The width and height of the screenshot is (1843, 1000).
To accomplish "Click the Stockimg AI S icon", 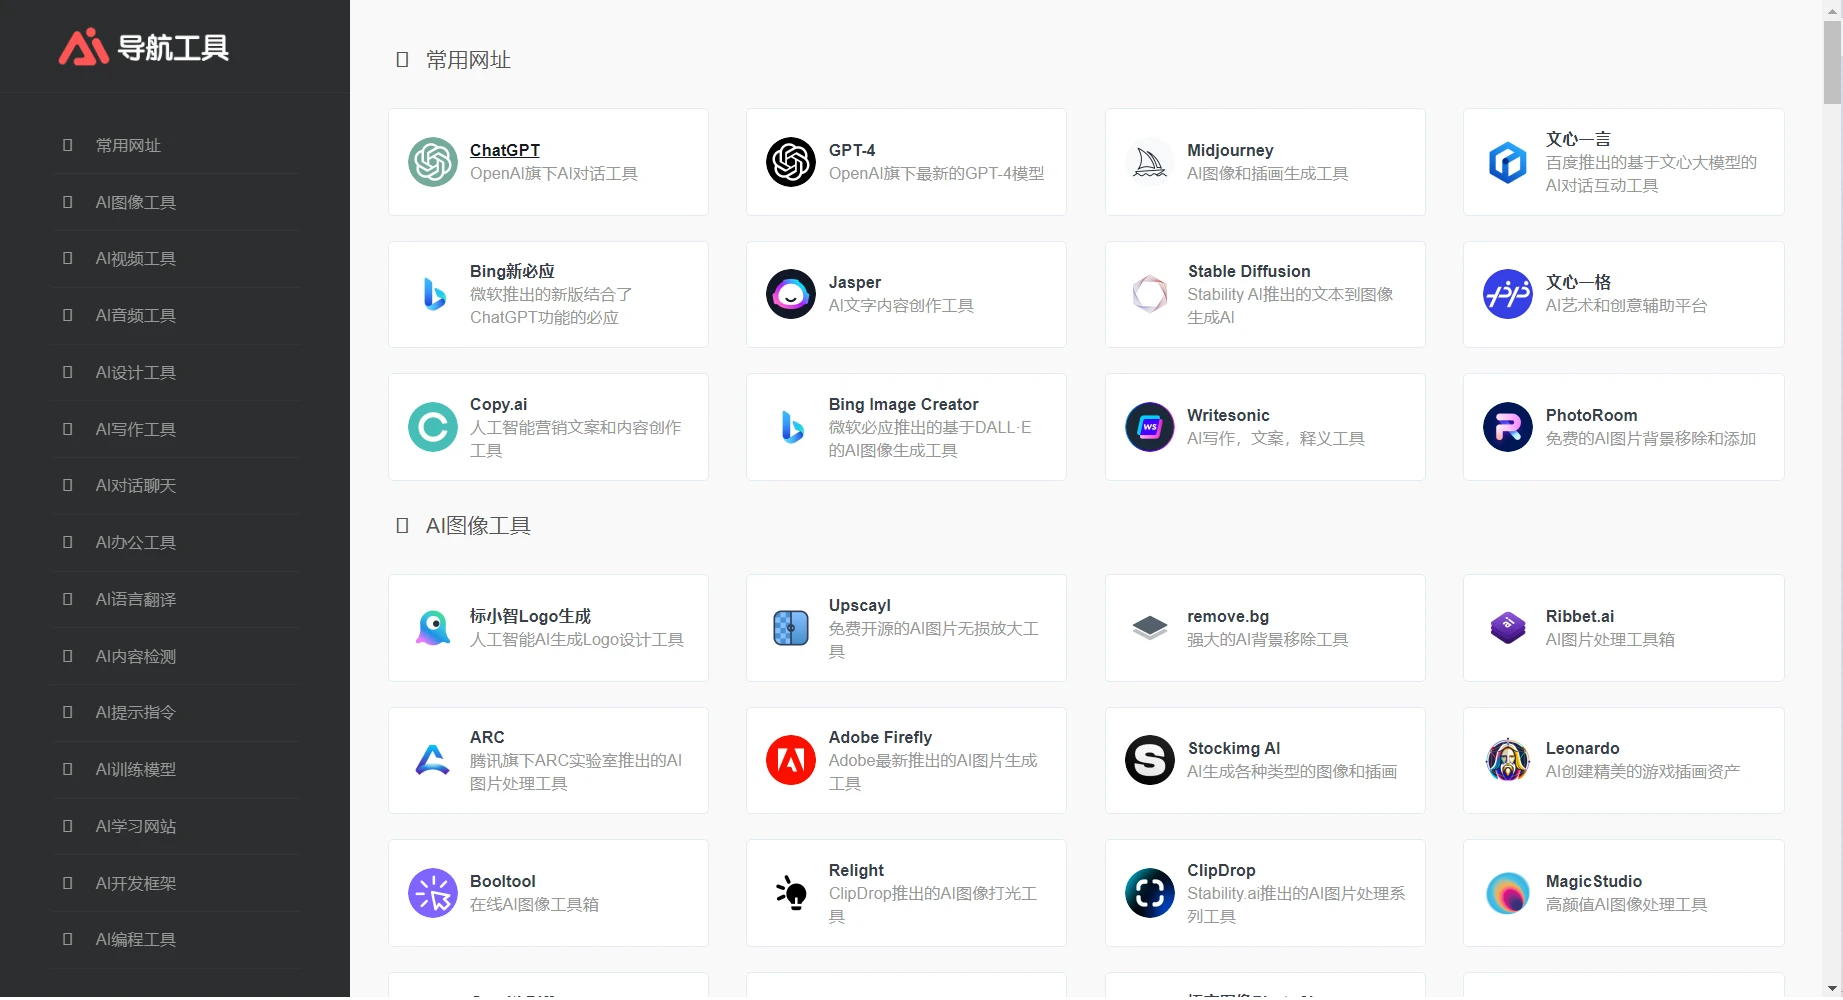I will coord(1150,760).
